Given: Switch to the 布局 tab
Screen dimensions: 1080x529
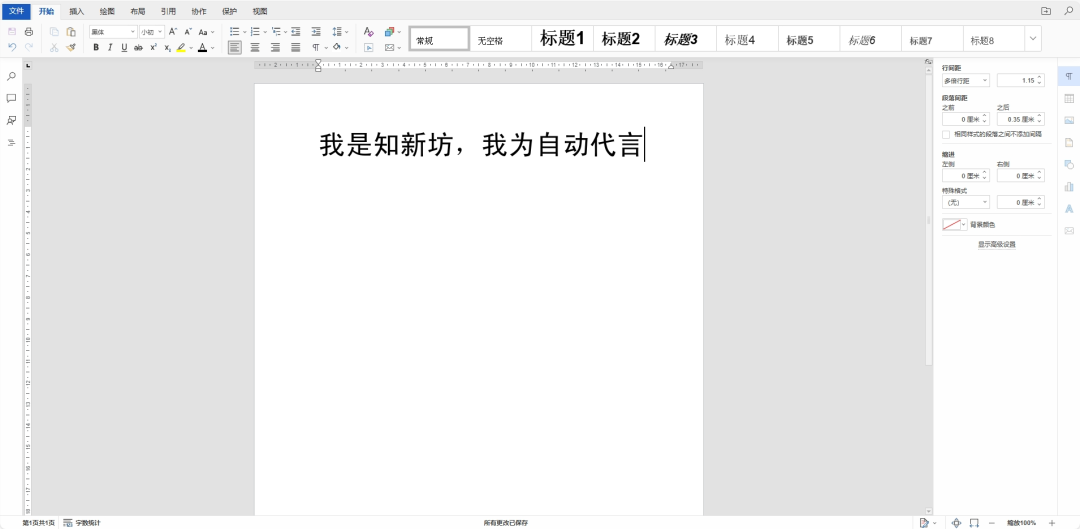Looking at the screenshot, I should (x=138, y=12).
